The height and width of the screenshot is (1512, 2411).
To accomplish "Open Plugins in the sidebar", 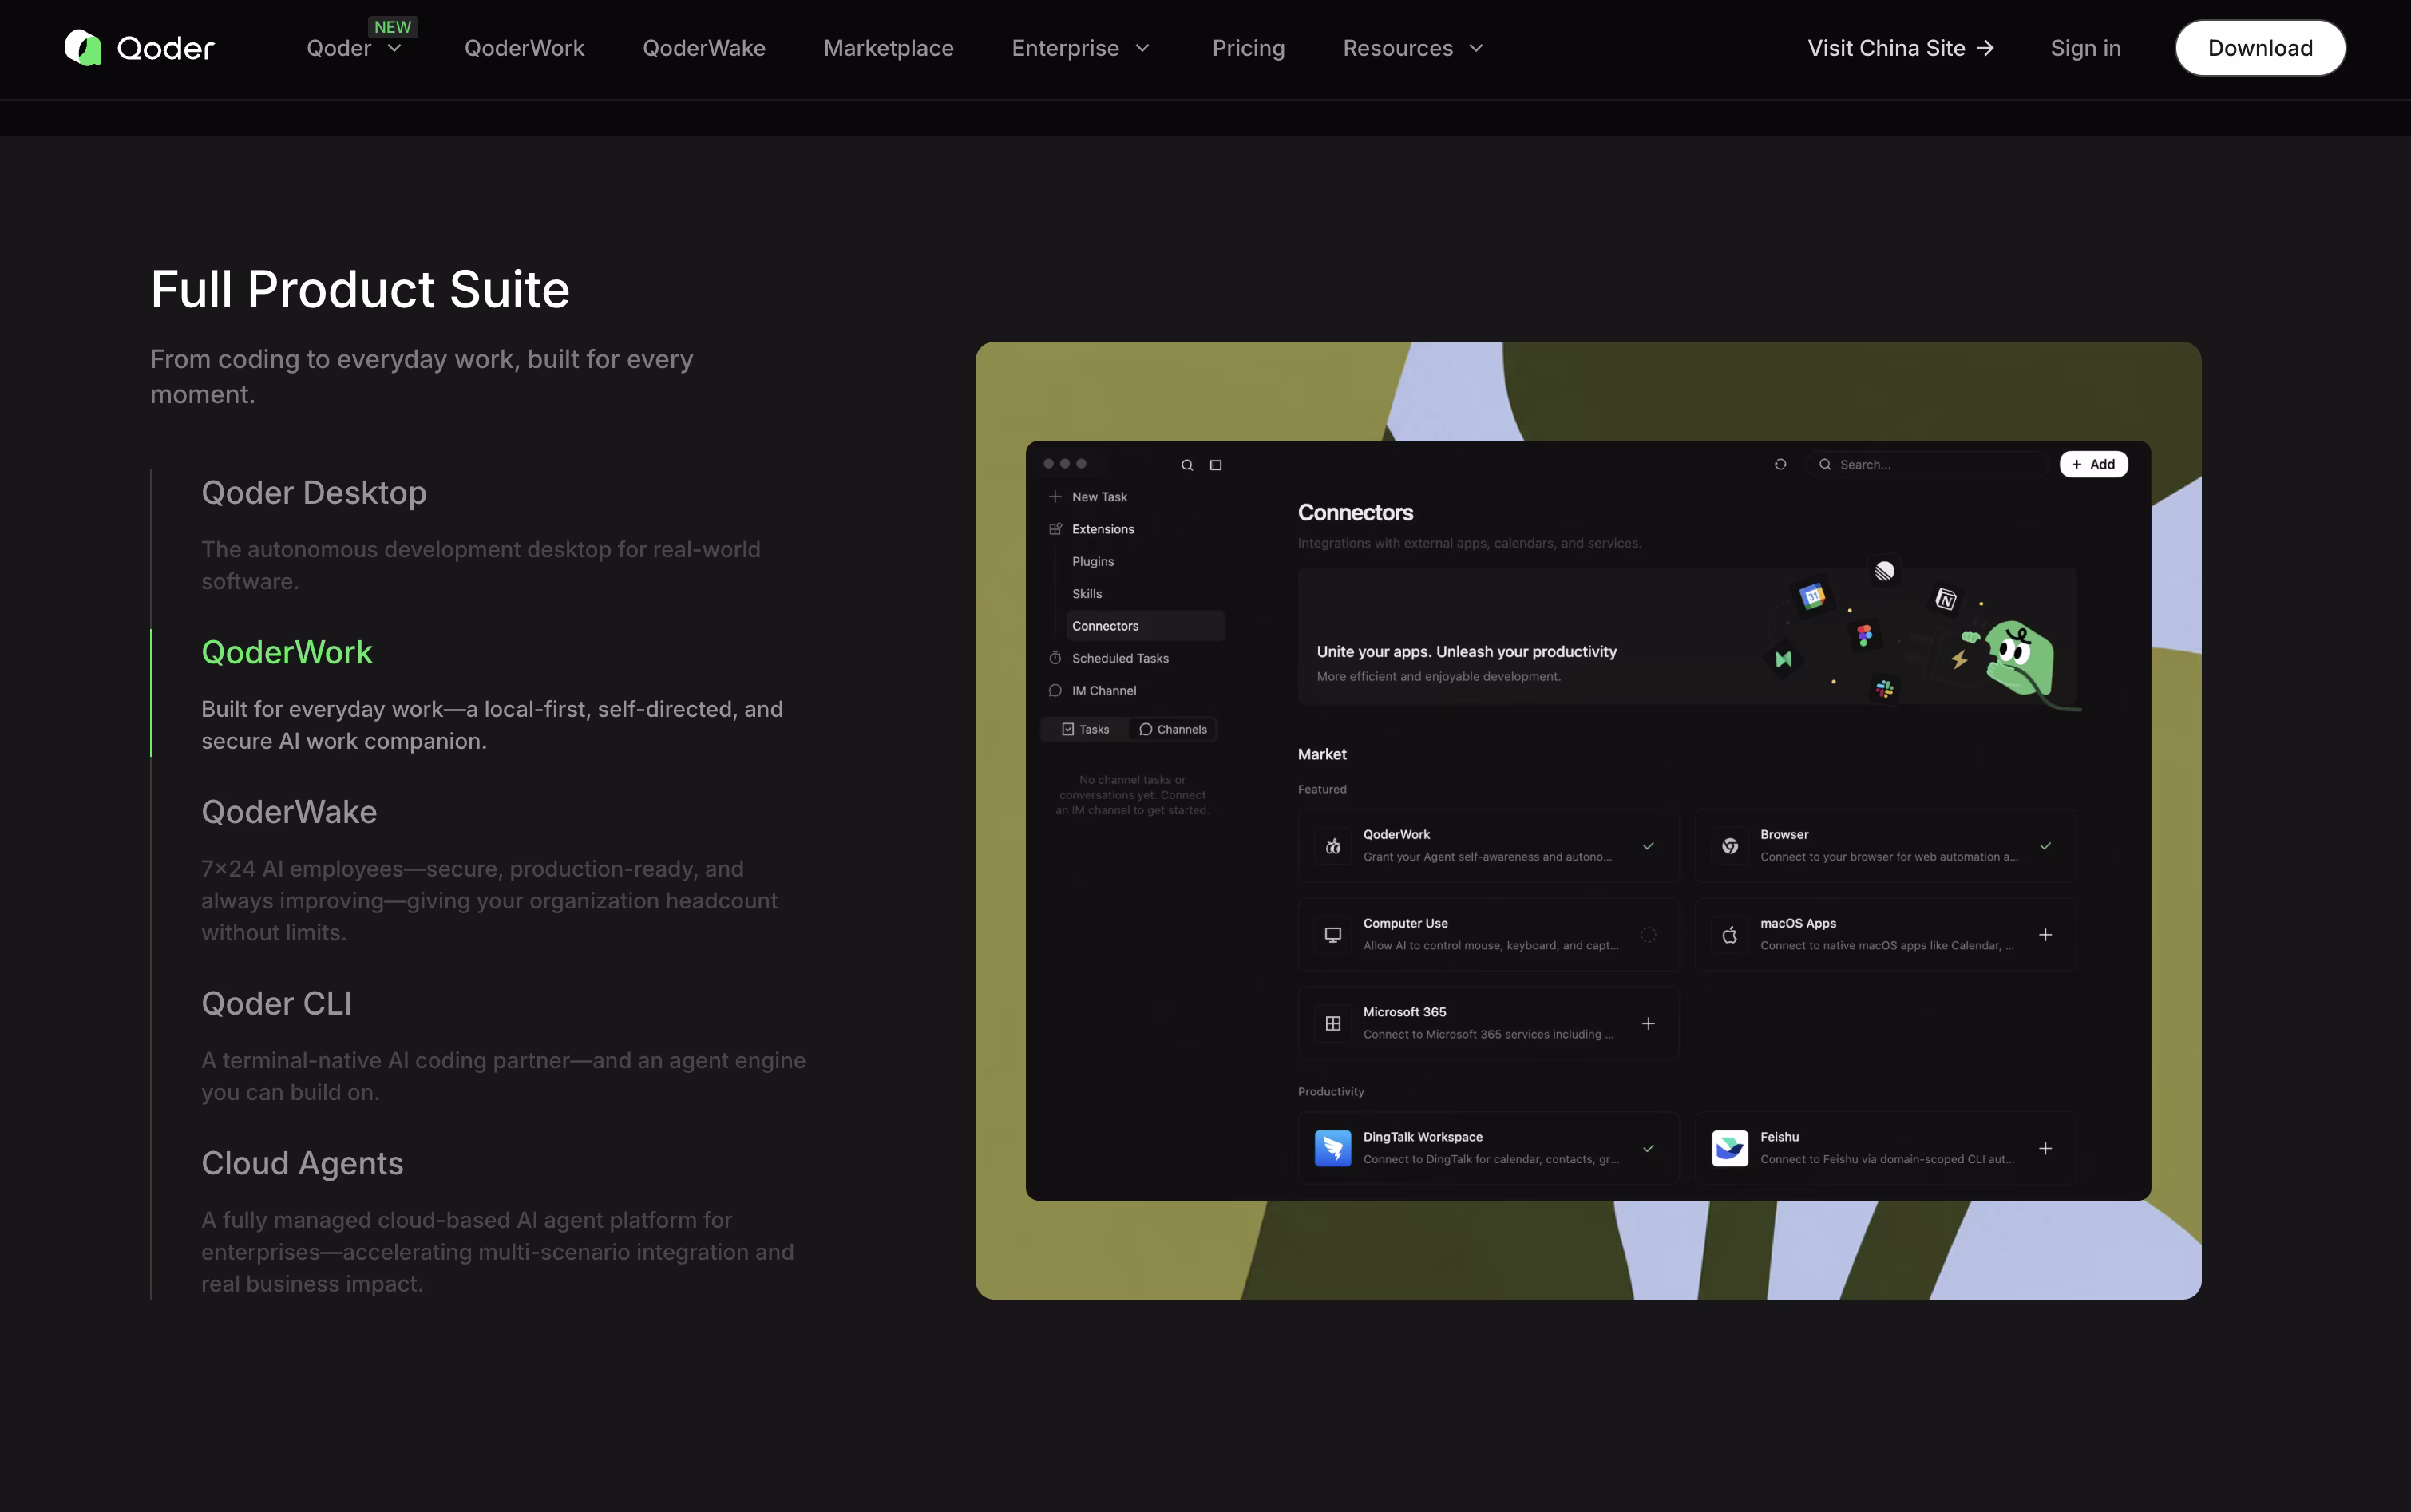I will pyautogui.click(x=1093, y=561).
